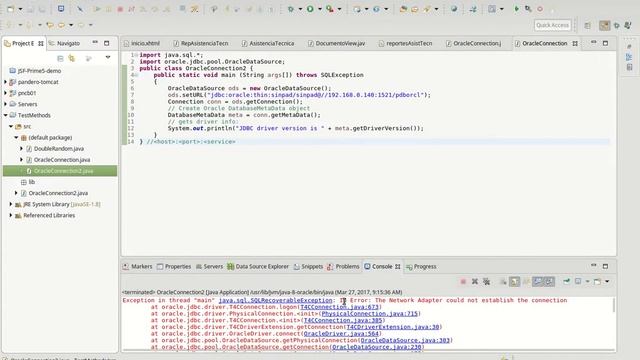Collapse the src folder
This screenshot has width=640, height=360.
11,127
